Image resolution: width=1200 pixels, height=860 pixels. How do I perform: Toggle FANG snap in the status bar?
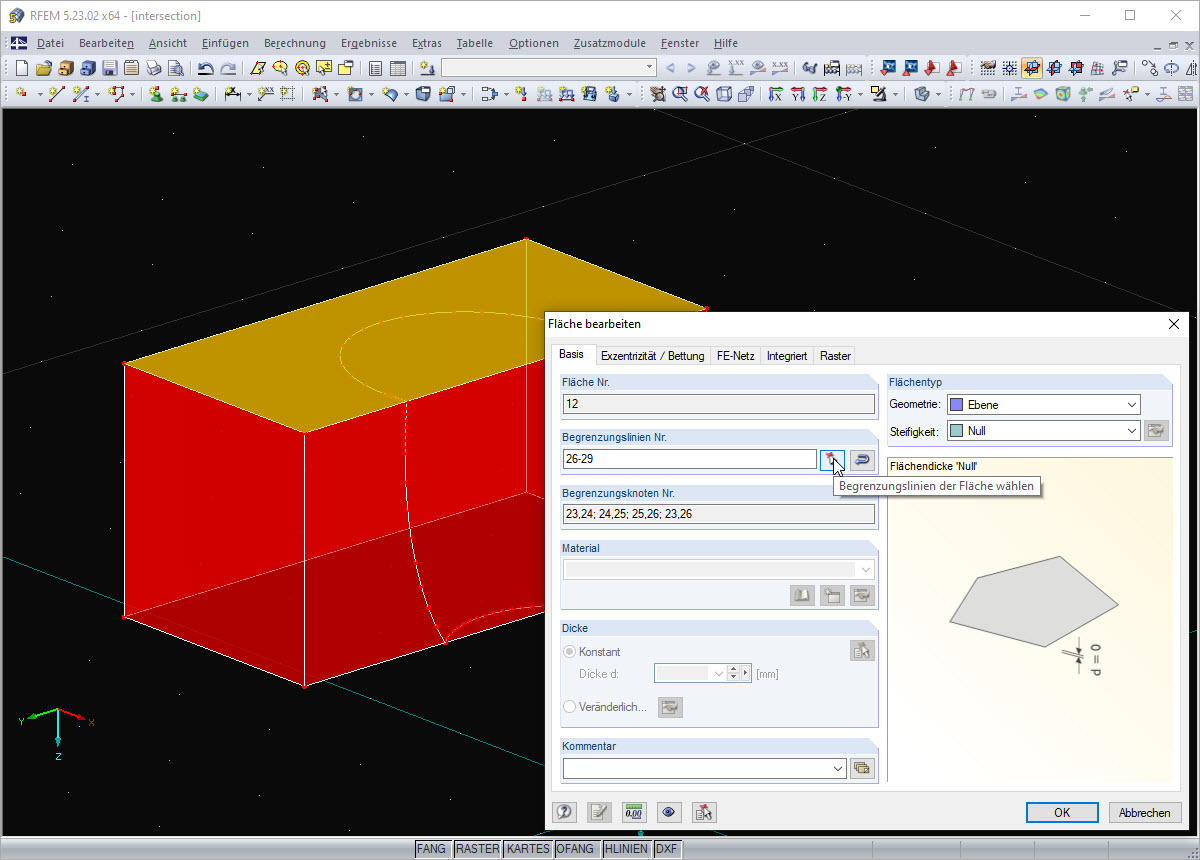(432, 849)
